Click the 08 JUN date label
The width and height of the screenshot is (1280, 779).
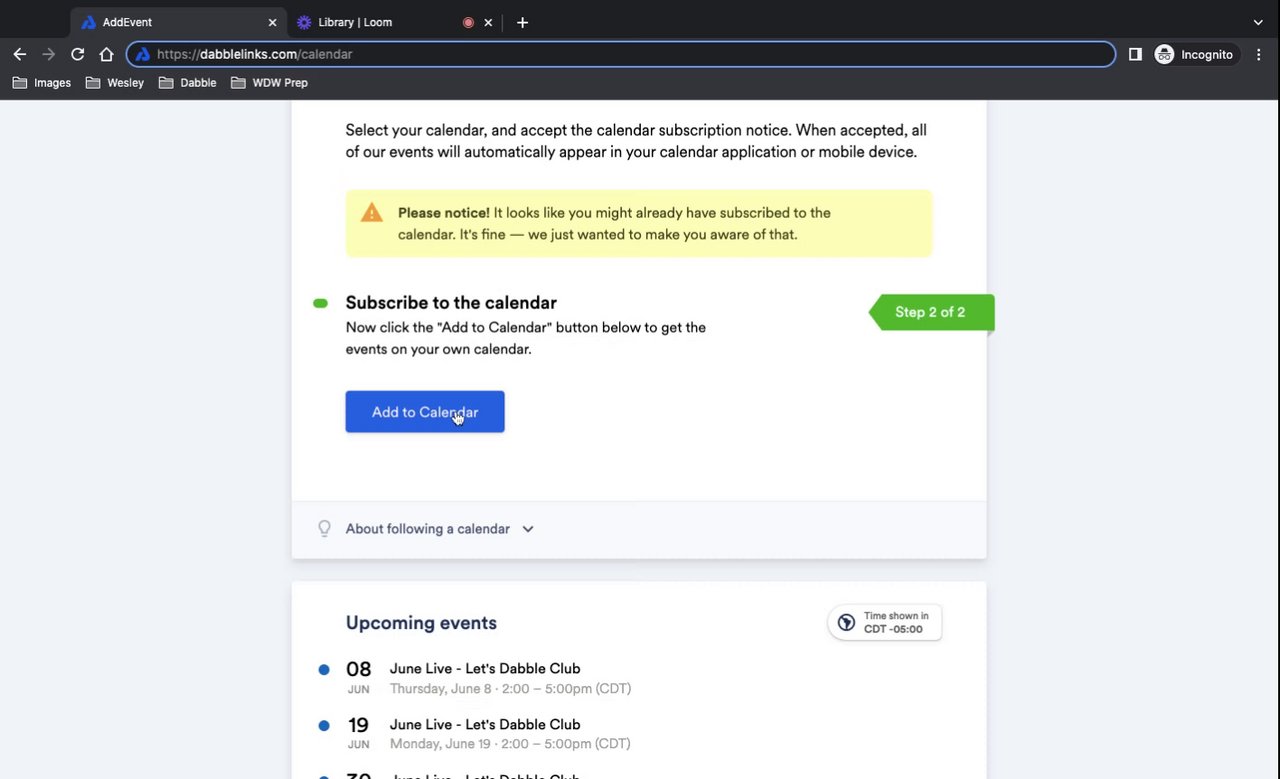(x=358, y=677)
